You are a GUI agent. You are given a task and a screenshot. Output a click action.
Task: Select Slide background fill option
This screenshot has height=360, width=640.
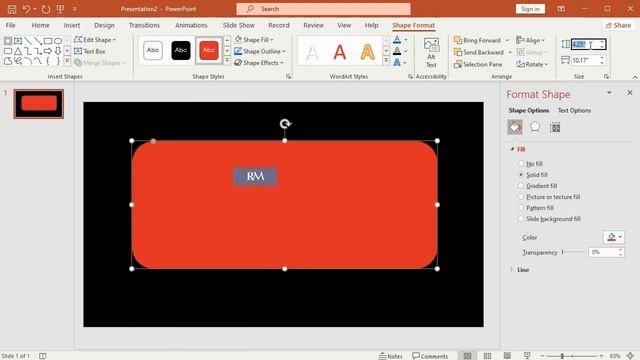point(549,219)
